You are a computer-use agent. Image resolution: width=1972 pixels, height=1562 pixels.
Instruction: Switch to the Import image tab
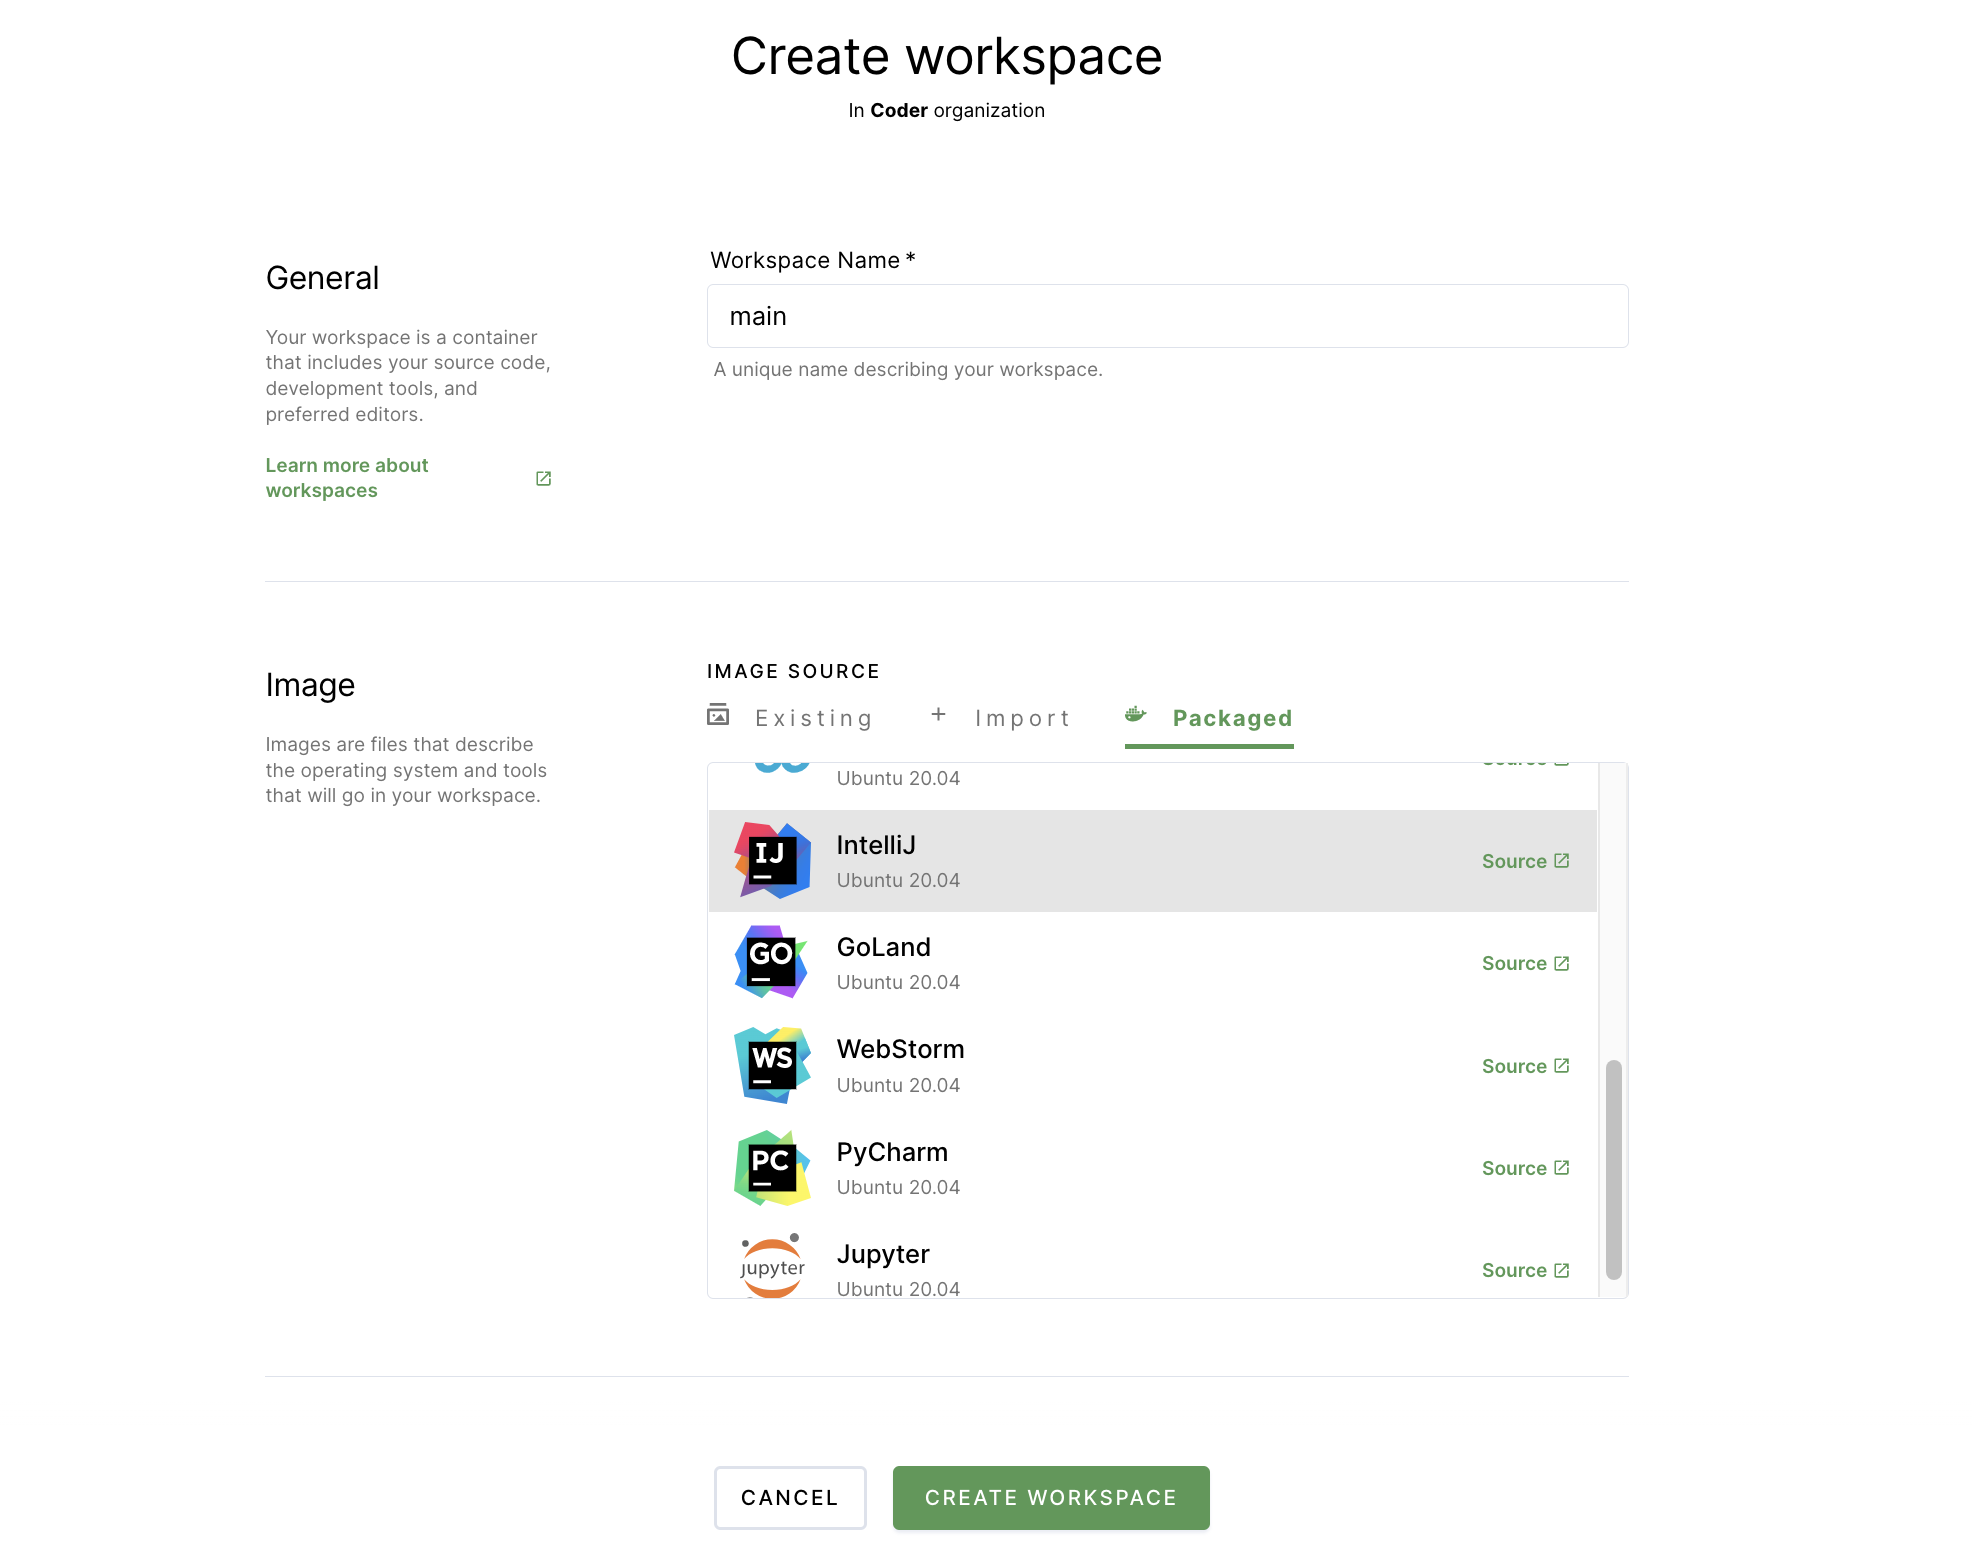tap(1022, 719)
